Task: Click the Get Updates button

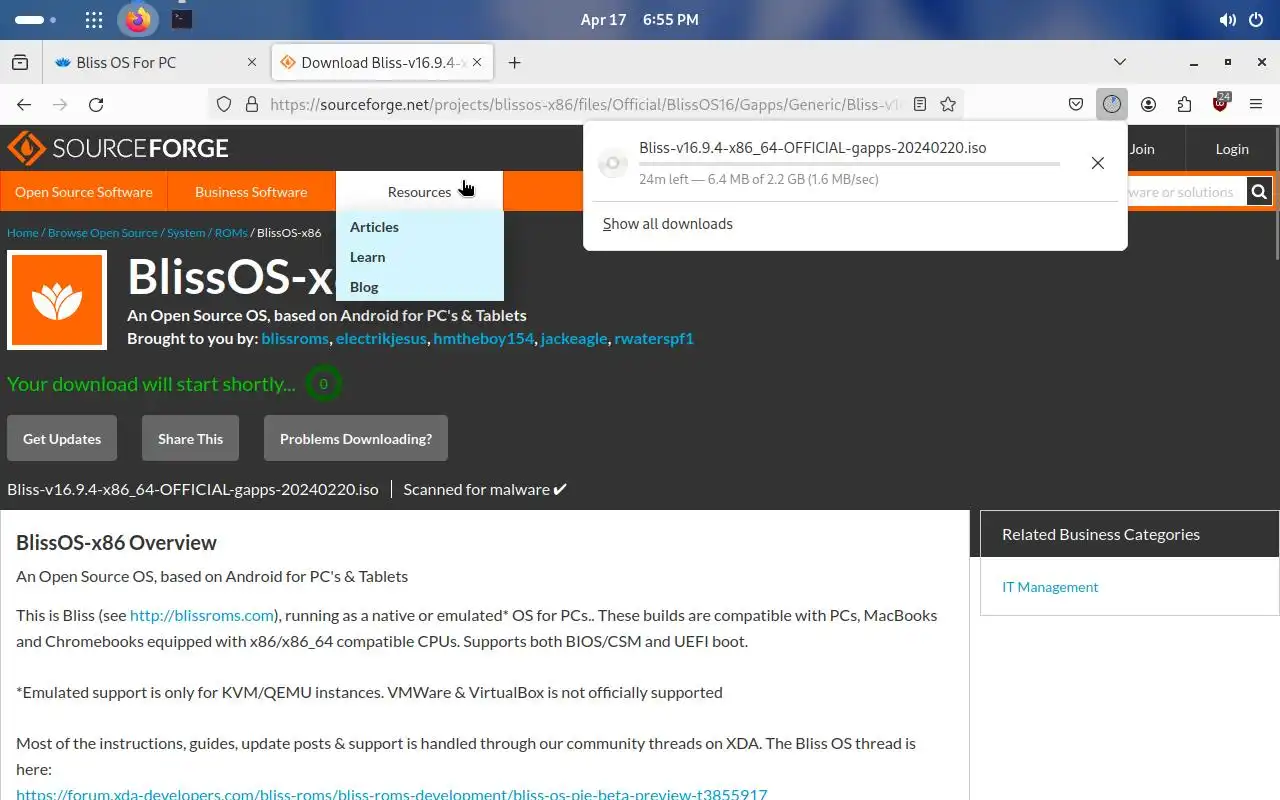Action: pos(62,438)
